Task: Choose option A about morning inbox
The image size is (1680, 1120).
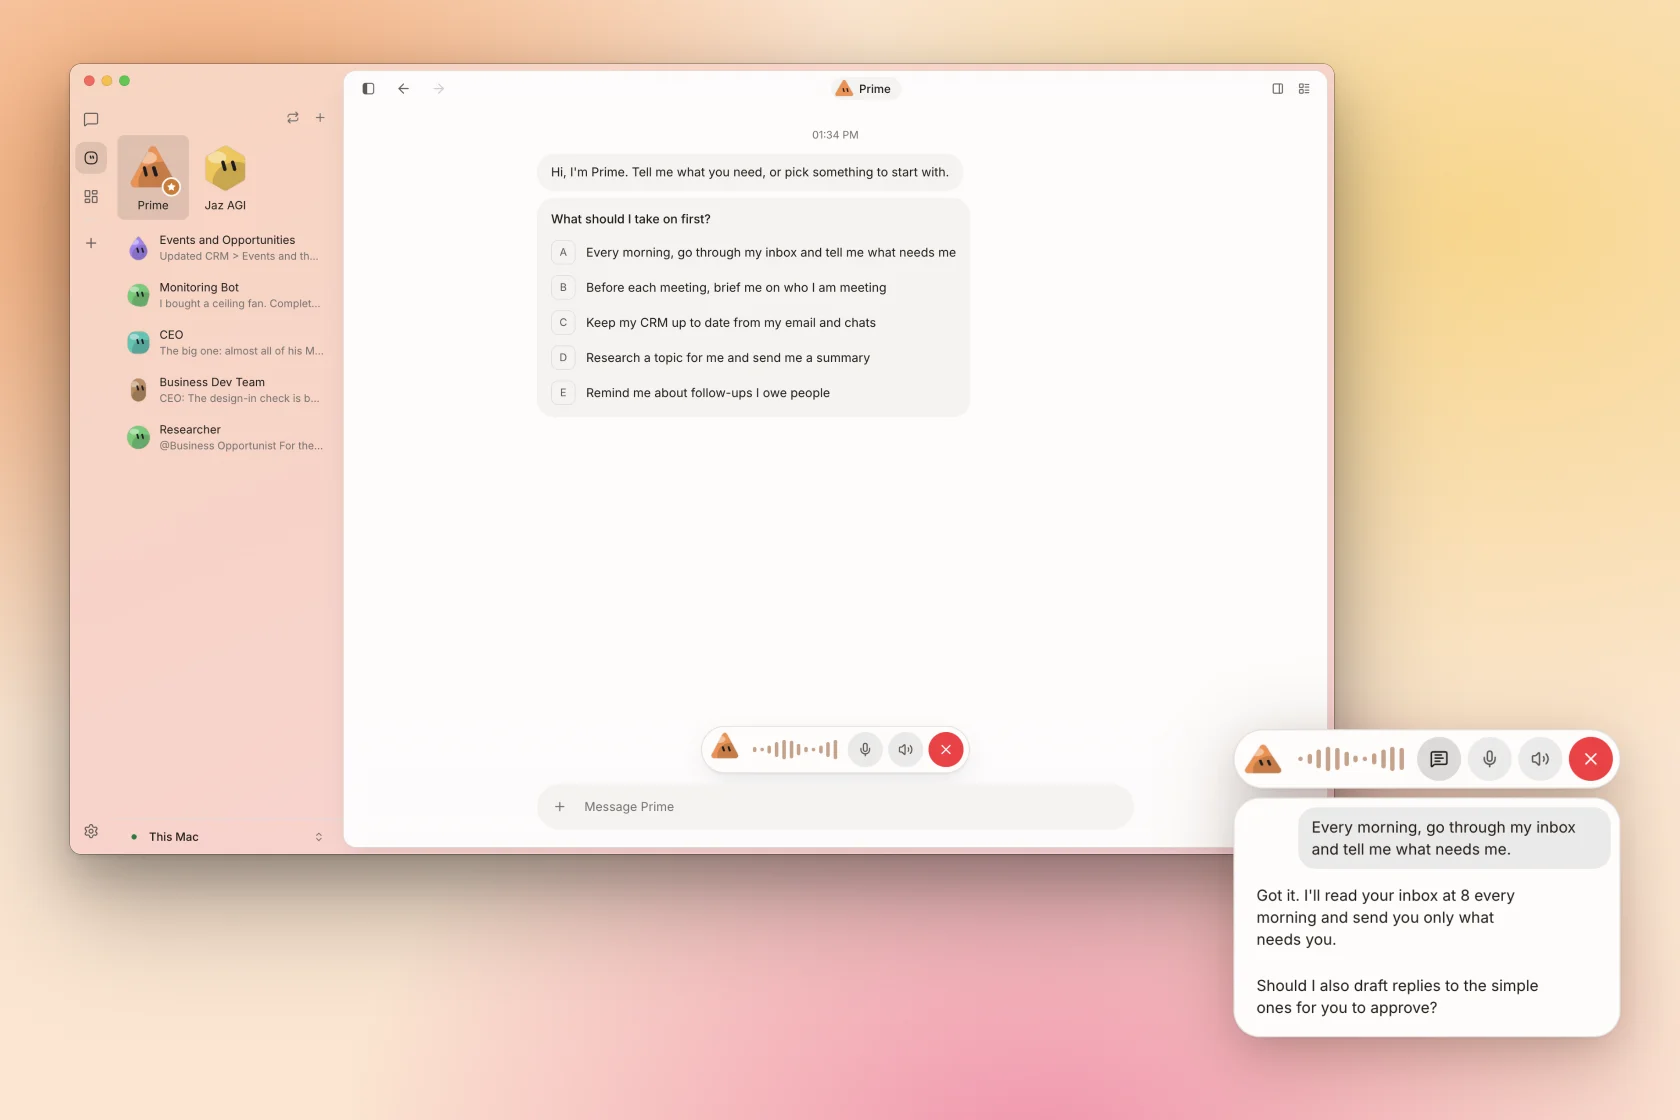Action: pos(754,253)
